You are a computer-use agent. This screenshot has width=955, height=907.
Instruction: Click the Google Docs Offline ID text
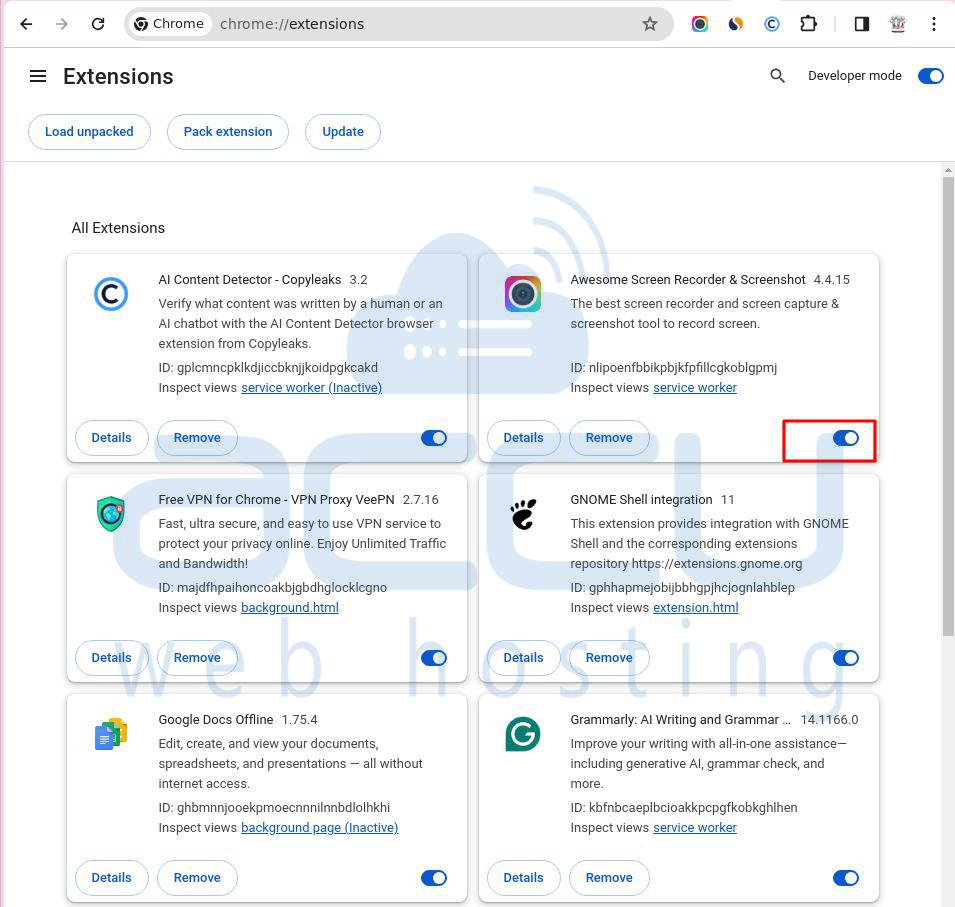click(274, 807)
